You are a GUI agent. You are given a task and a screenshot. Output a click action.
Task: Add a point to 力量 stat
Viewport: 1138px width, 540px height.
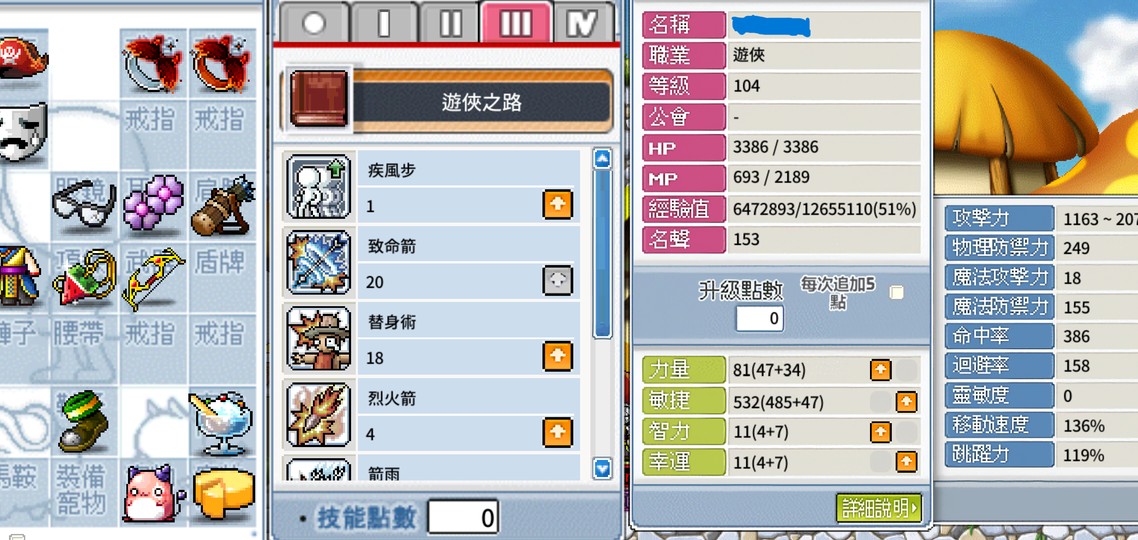pos(880,371)
